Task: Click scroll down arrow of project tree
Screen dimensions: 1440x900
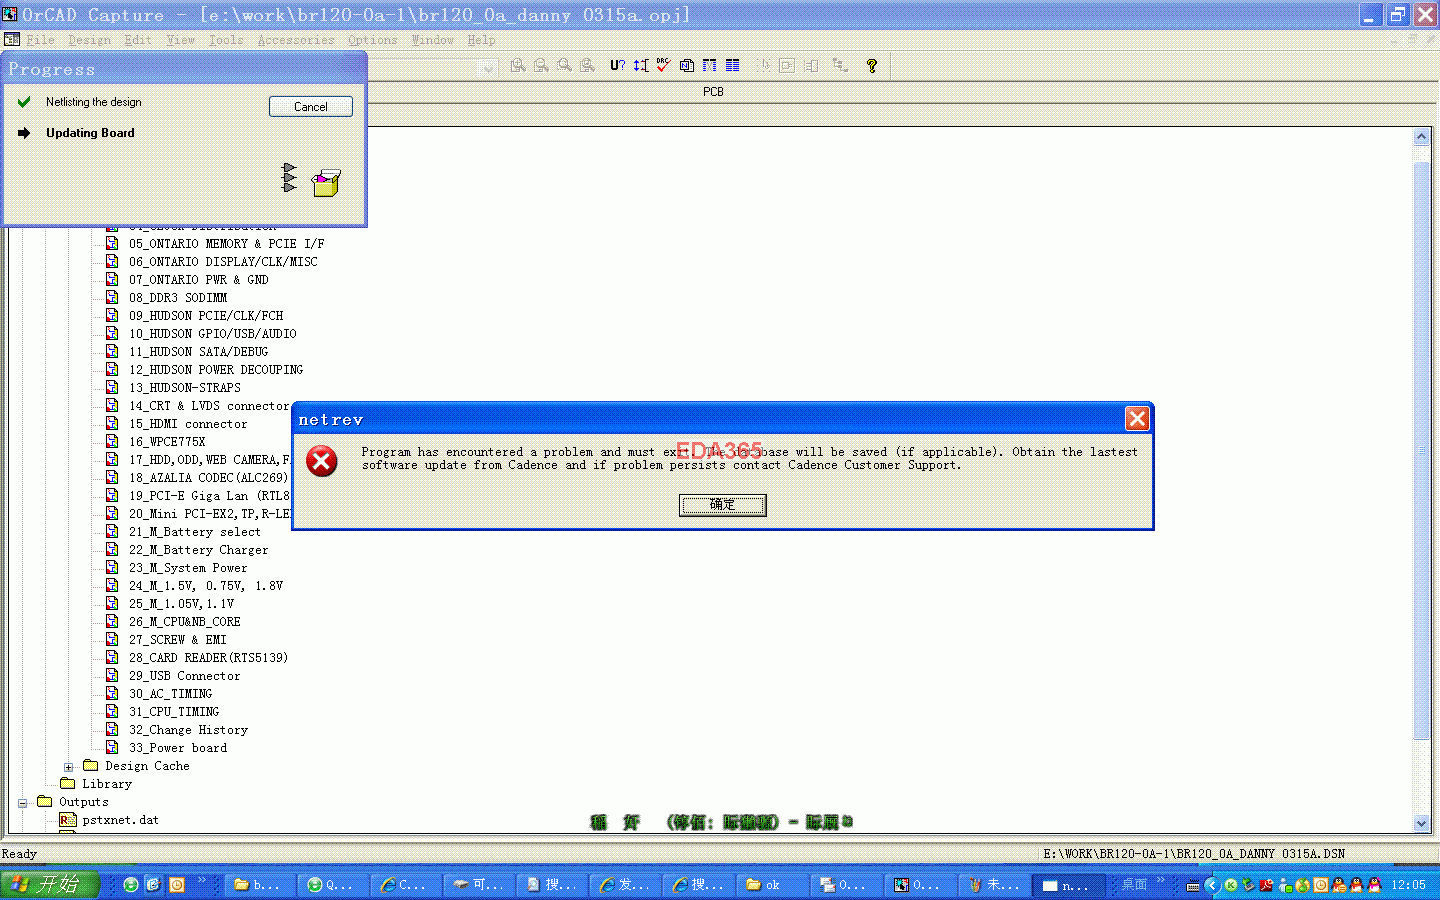Action: 1422,824
